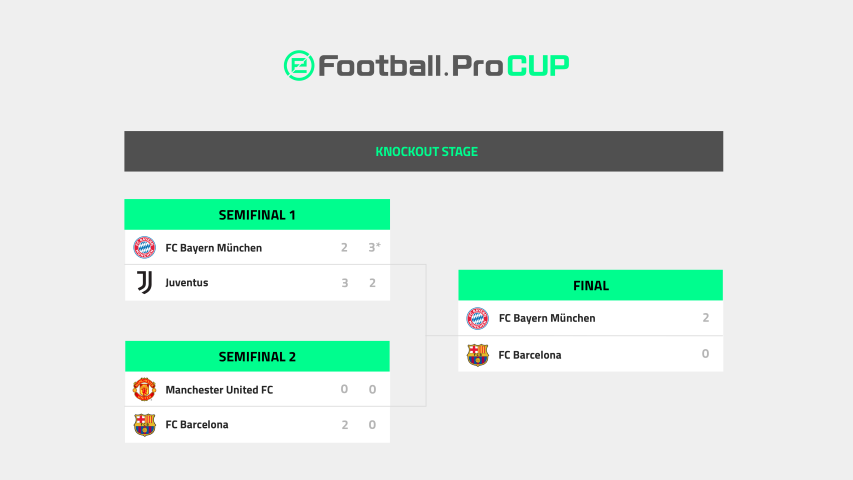Click the Manchester United crest icon
Viewport: 853px width, 480px height.
tap(145, 389)
